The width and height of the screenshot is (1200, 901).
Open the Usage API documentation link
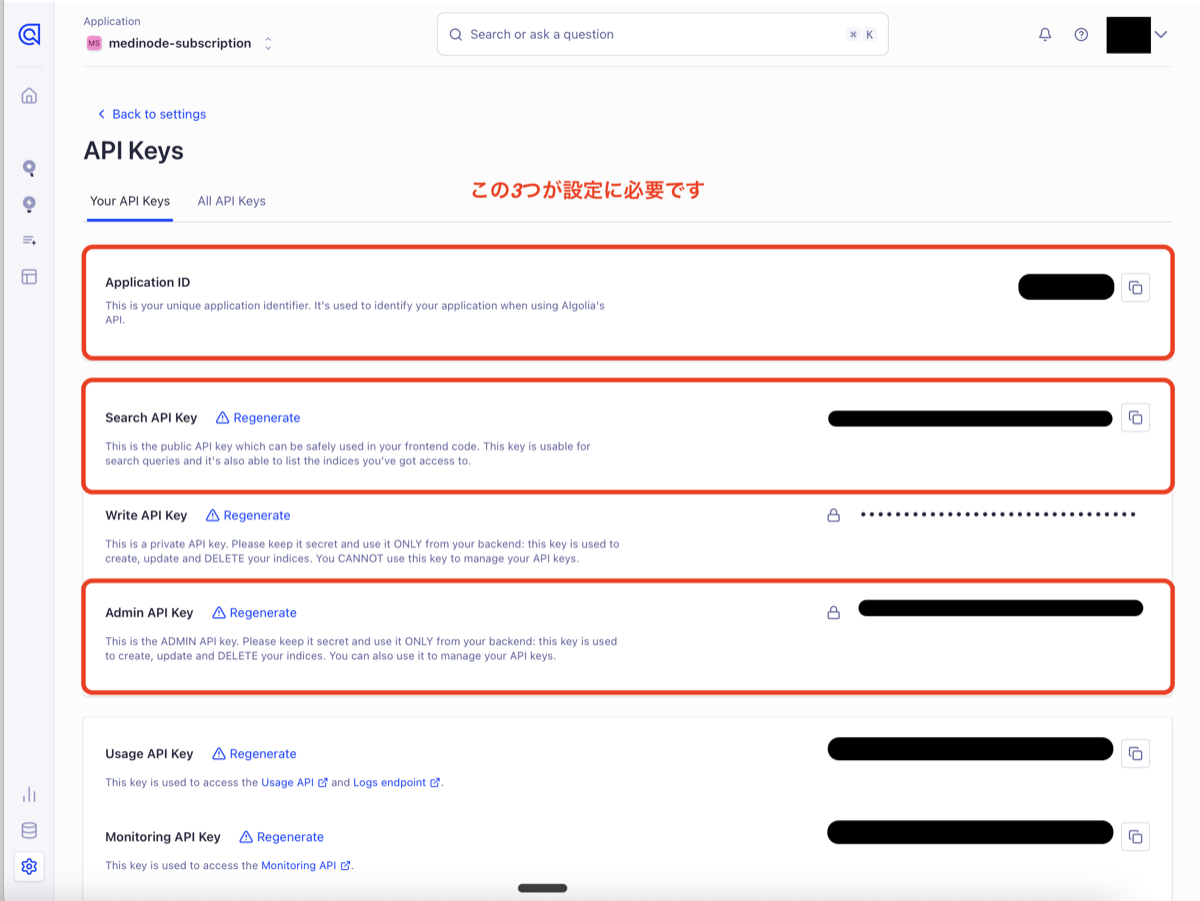(295, 782)
